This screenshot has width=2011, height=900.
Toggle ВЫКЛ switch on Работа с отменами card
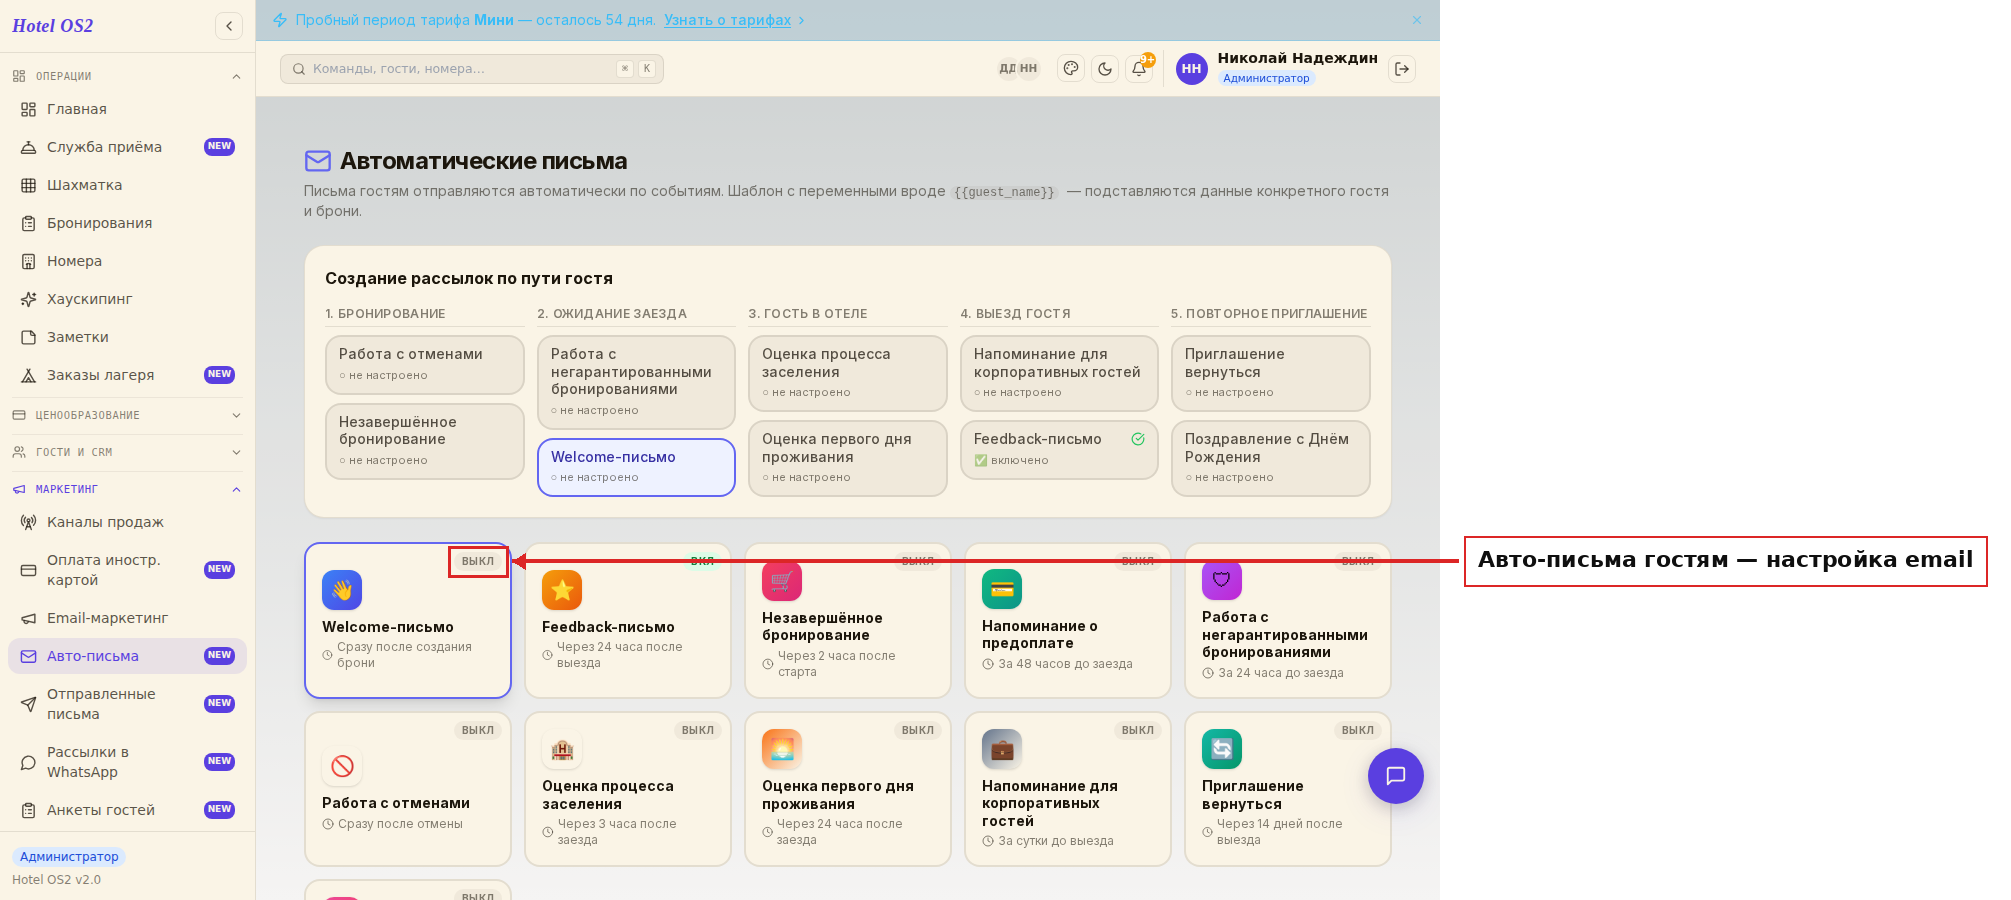478,730
